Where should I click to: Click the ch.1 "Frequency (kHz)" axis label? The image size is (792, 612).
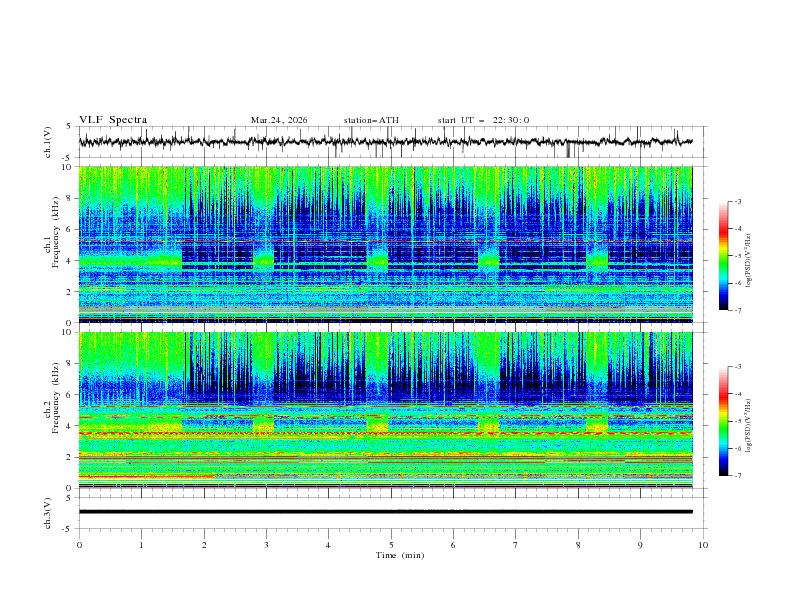click(x=56, y=230)
